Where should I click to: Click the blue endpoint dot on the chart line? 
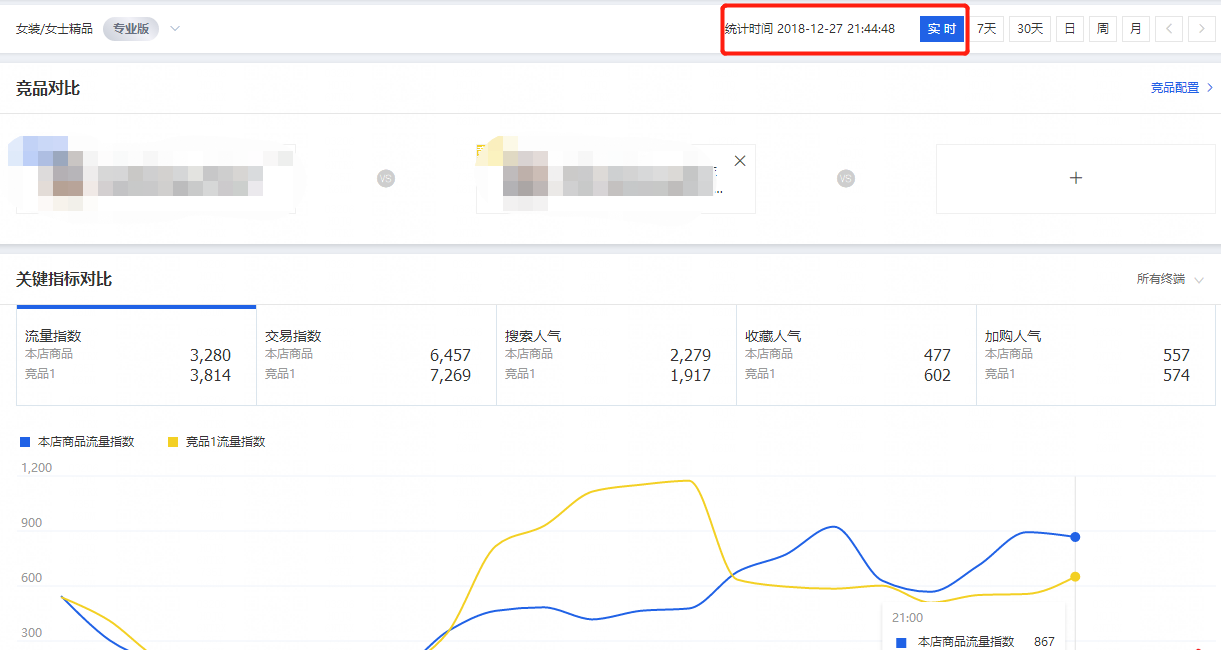click(x=1075, y=537)
